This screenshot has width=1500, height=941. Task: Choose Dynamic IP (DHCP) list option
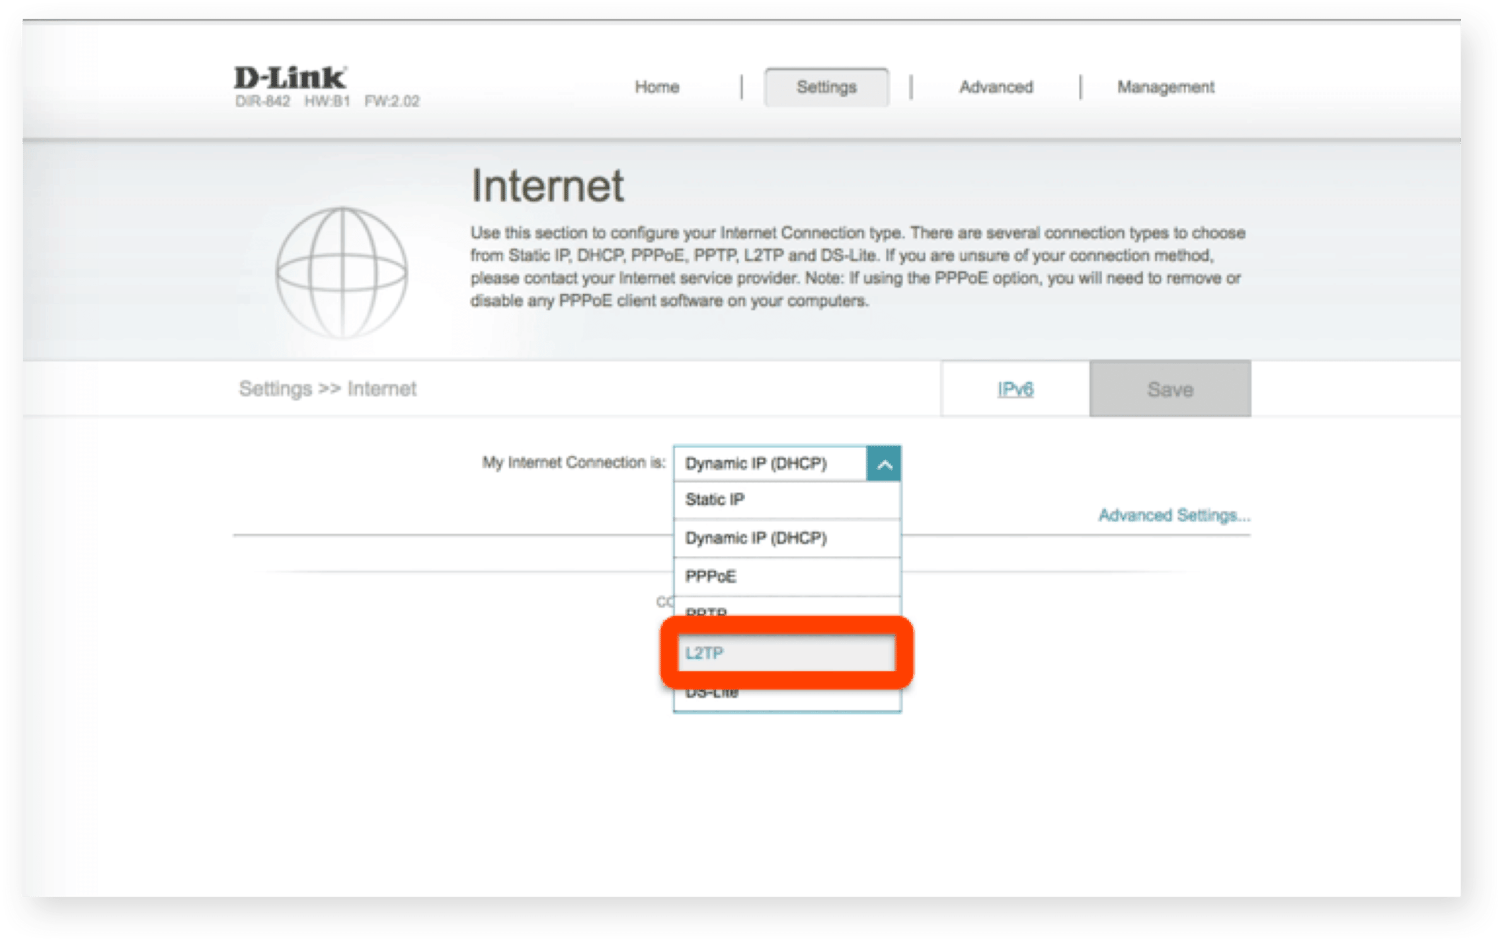coord(786,538)
